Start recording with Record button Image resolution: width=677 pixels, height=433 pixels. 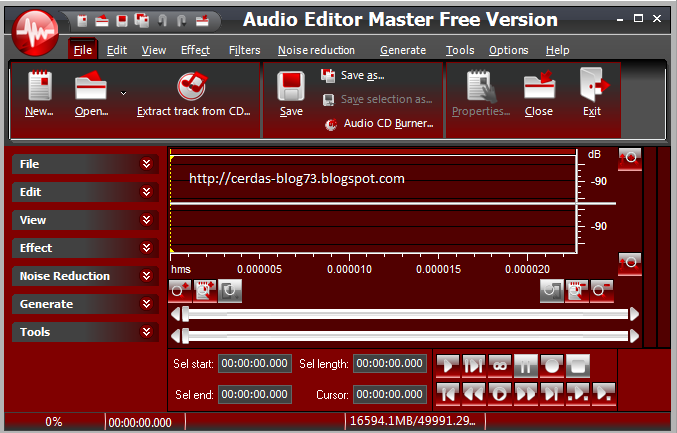552,366
